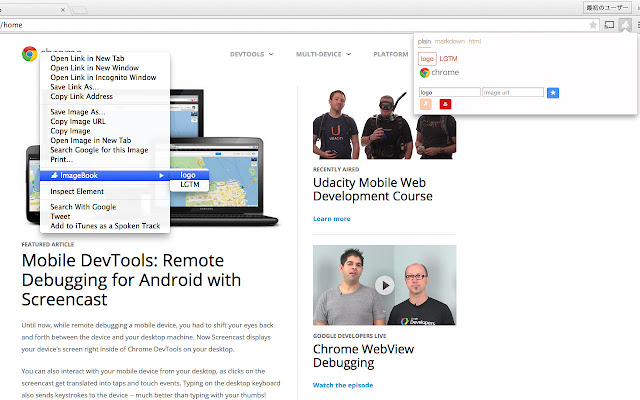This screenshot has height=400, width=640.
Task: Open the PLATFORM navigation item
Action: coord(391,54)
